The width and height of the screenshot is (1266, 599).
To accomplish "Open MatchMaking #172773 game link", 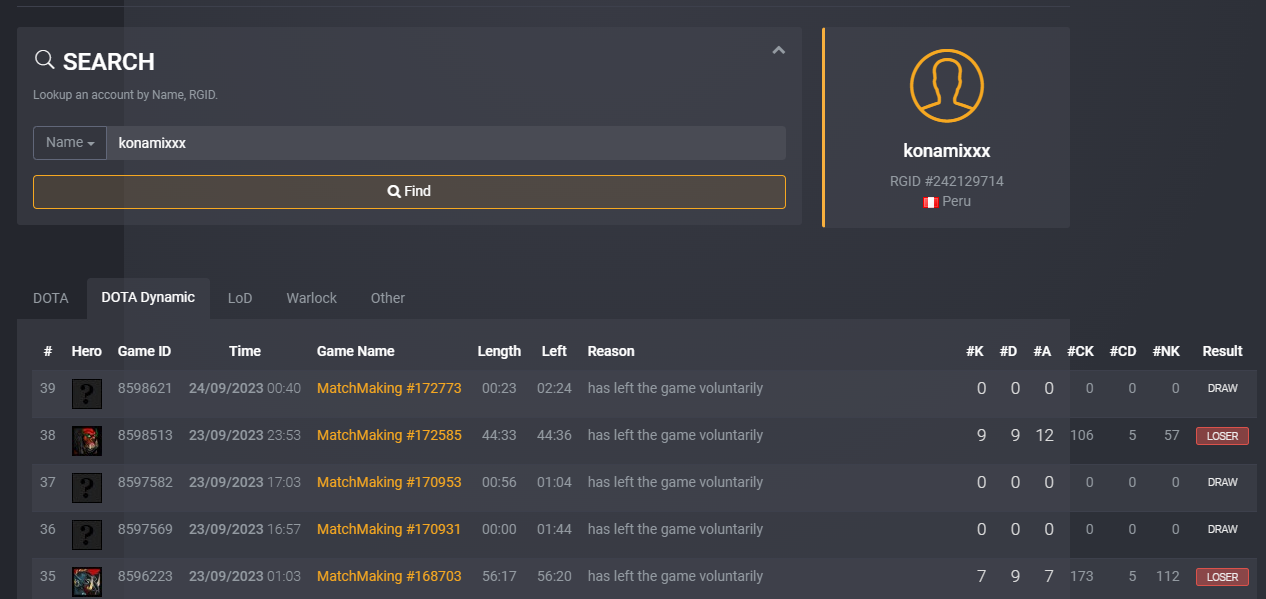I will tap(389, 388).
